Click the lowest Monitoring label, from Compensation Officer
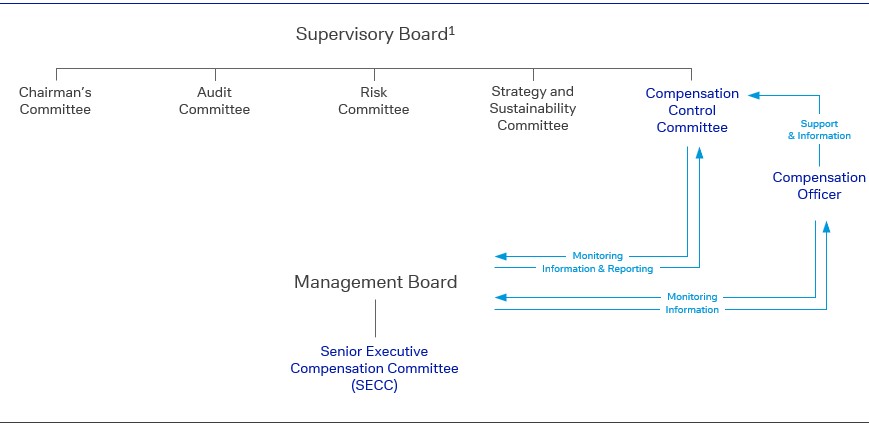The height and width of the screenshot is (426, 869). point(692,297)
